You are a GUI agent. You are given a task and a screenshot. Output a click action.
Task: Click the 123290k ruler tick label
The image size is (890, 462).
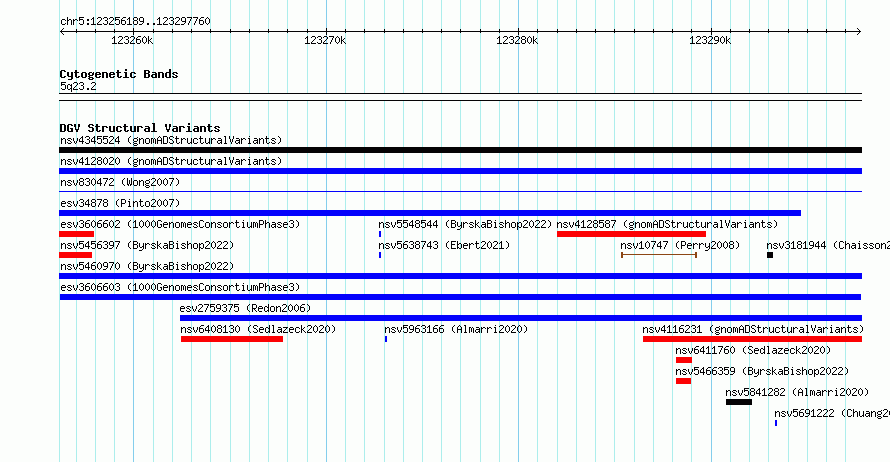(x=710, y=40)
